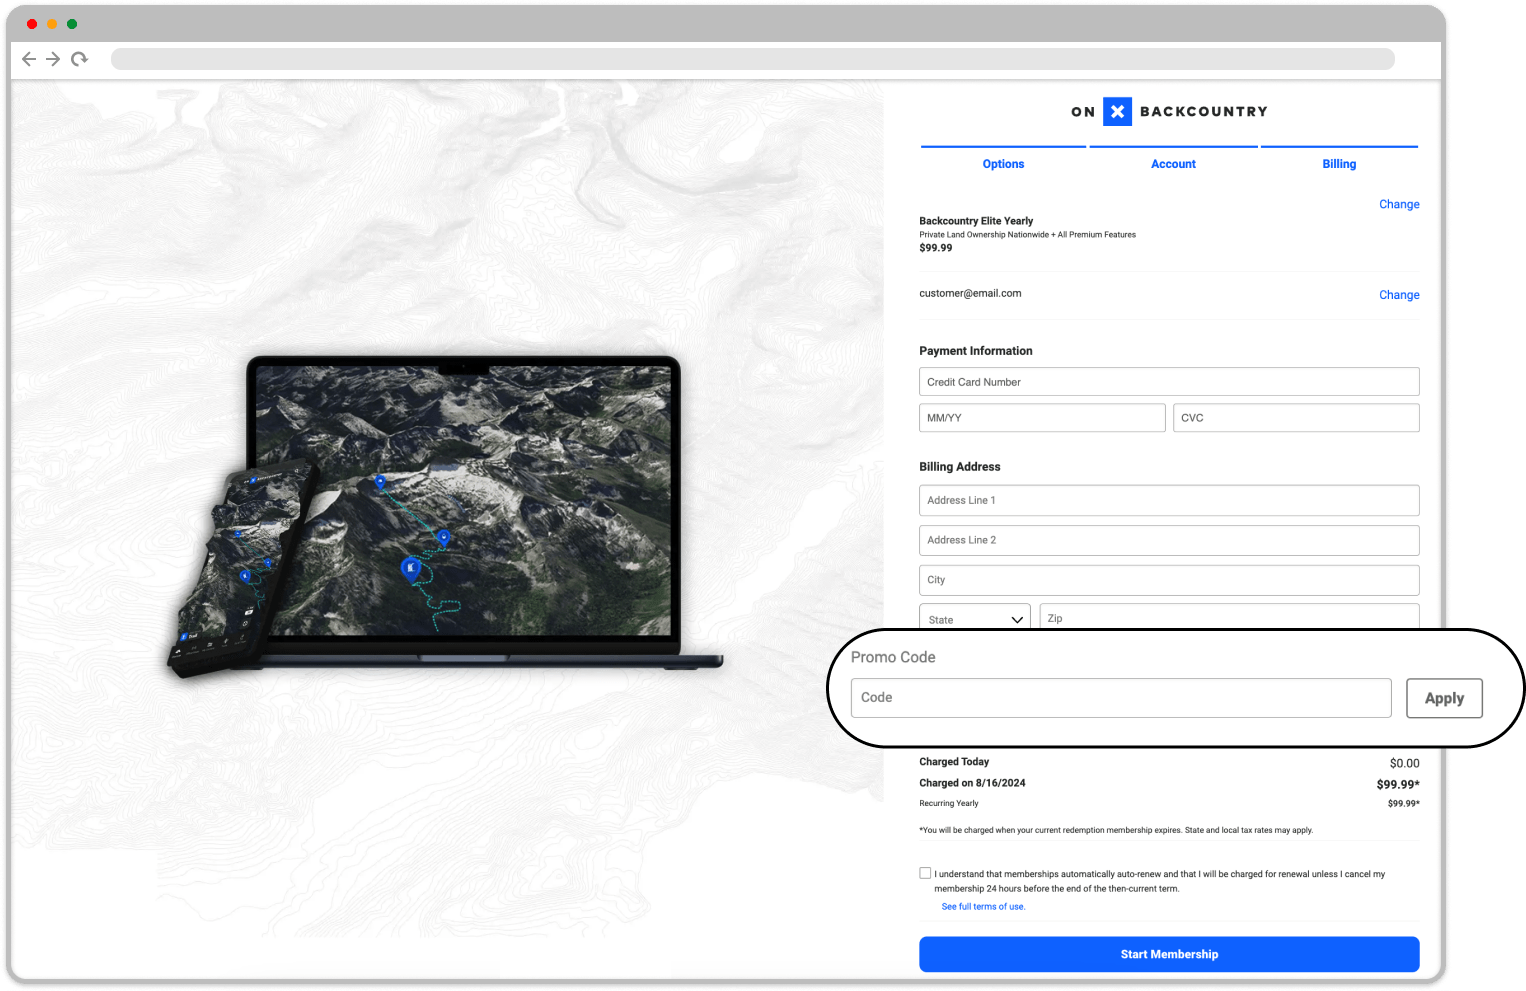Screen dimensions: 1526x991
Task: Click the Credit Card Number field
Action: 1168,381
